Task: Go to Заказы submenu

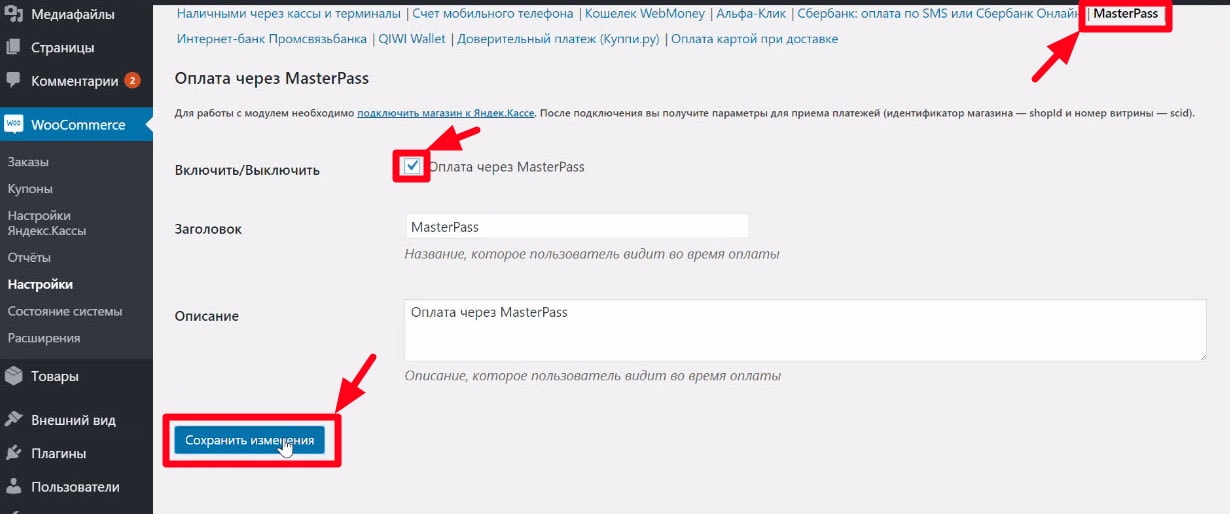Action: (28, 162)
